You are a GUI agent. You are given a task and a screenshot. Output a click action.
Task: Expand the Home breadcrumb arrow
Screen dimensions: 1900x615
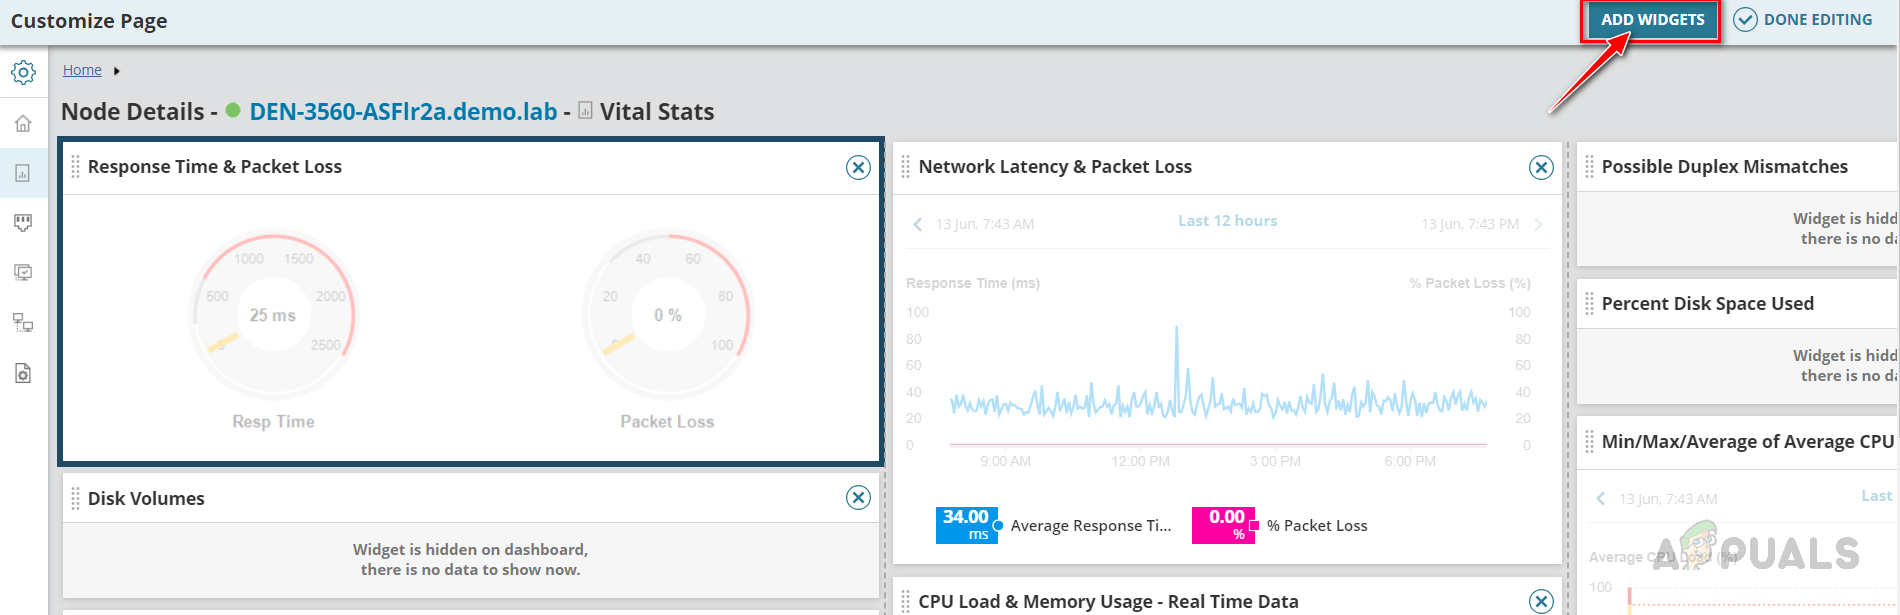pos(117,71)
